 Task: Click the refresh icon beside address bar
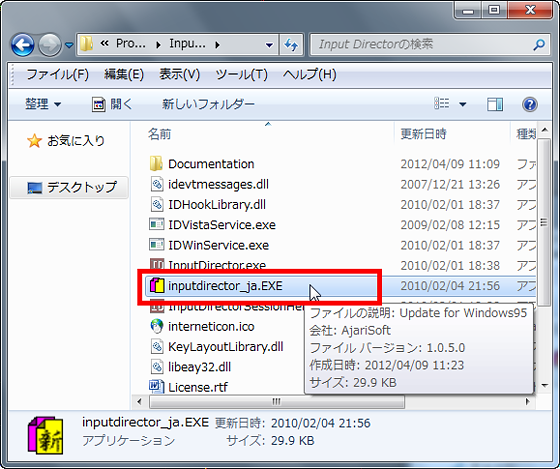click(x=291, y=45)
